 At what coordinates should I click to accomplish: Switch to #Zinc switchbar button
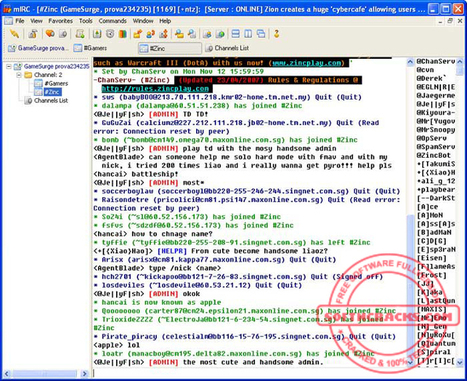tap(170, 48)
